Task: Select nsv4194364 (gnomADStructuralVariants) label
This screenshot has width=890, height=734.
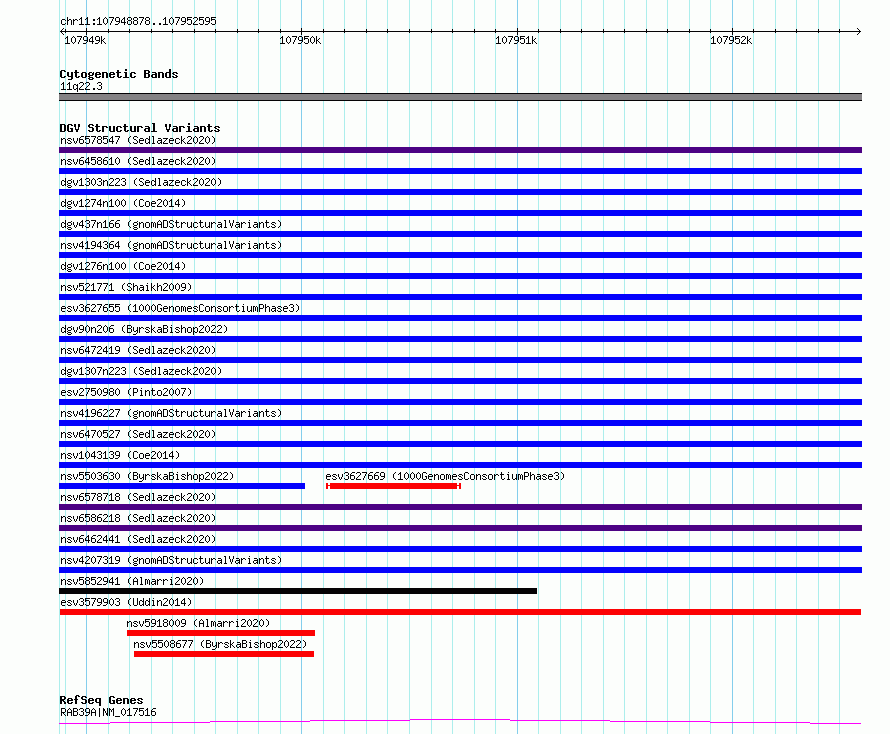Action: click(x=171, y=245)
